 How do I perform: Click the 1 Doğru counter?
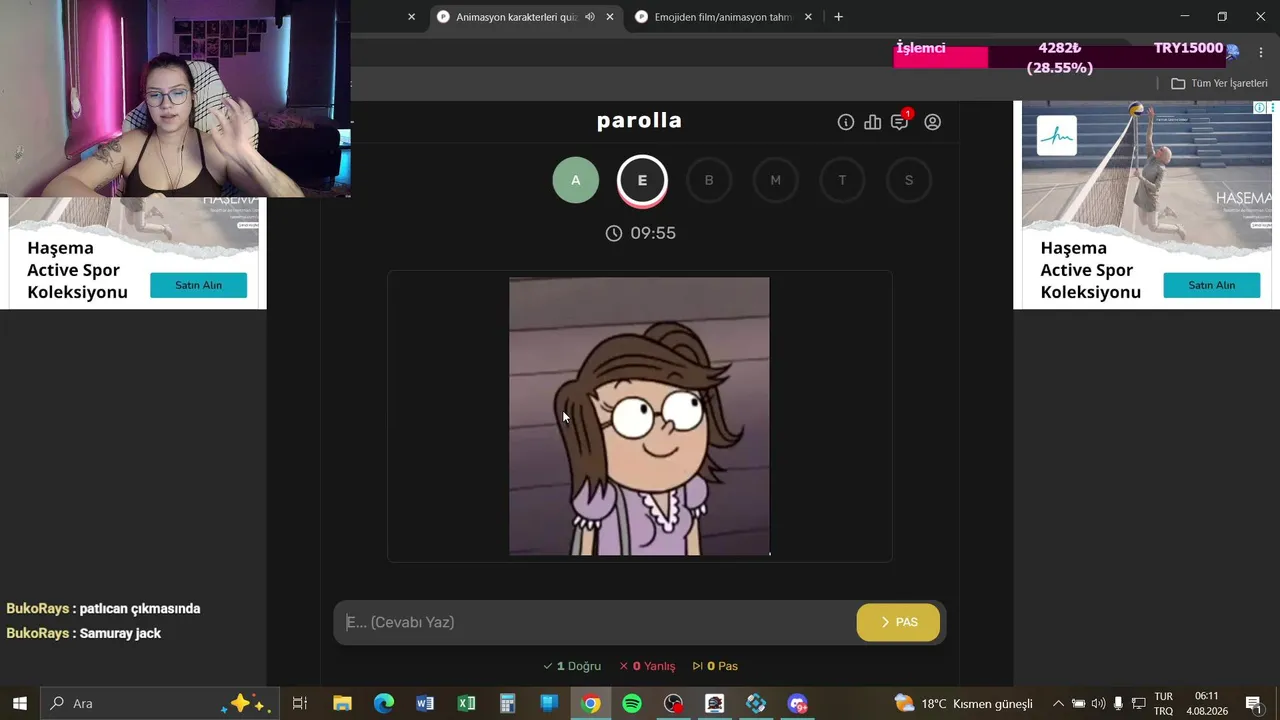click(x=572, y=666)
